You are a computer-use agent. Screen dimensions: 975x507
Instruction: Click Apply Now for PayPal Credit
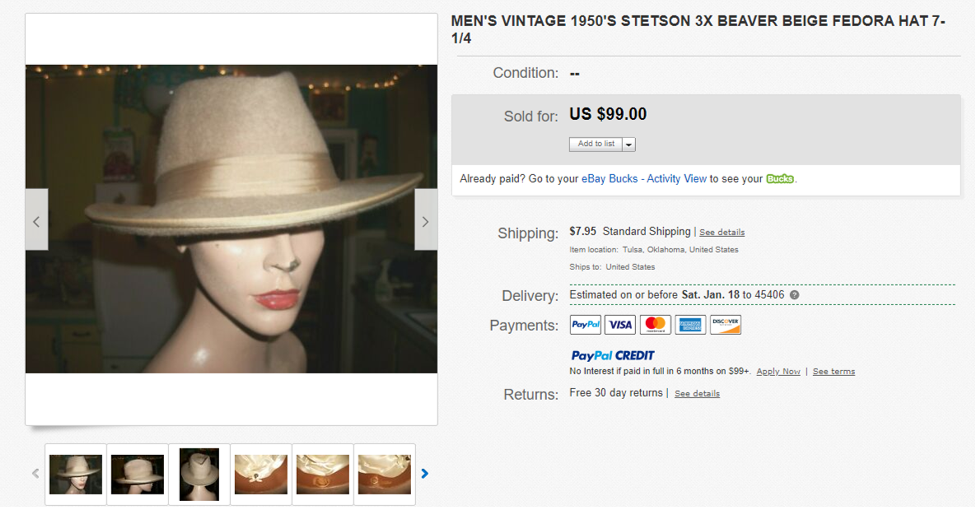pyautogui.click(x=778, y=371)
